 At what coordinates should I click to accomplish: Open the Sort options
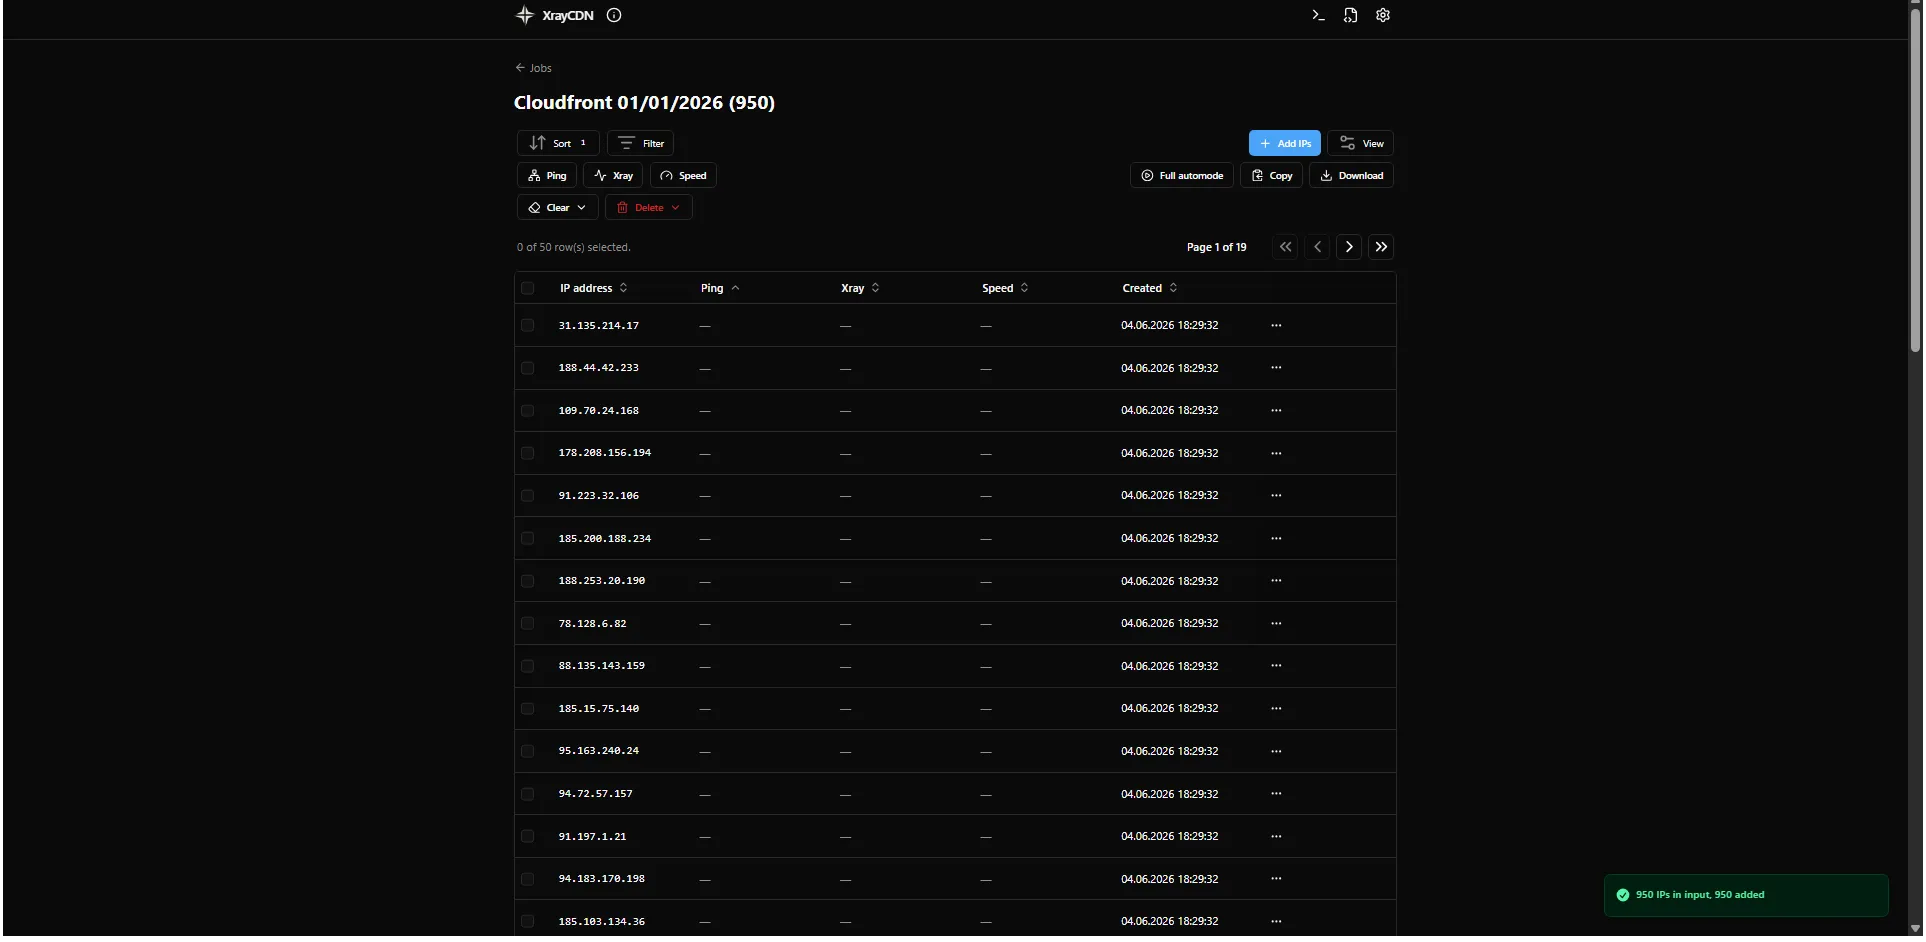[x=558, y=143]
